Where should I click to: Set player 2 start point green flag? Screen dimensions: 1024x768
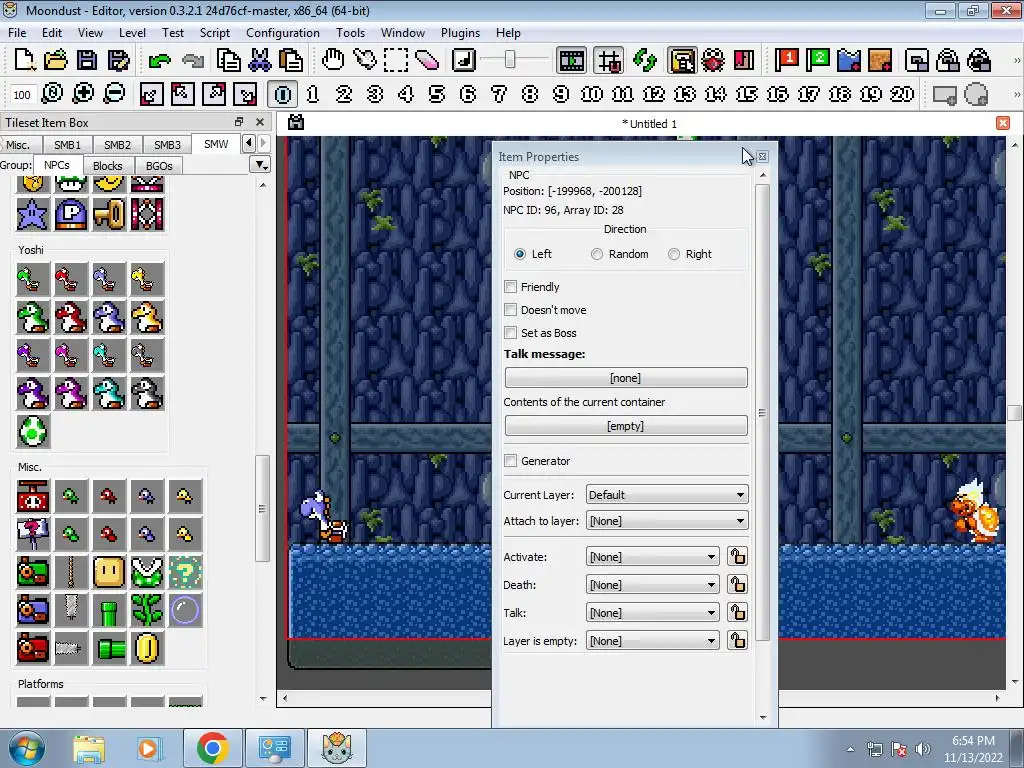818,60
